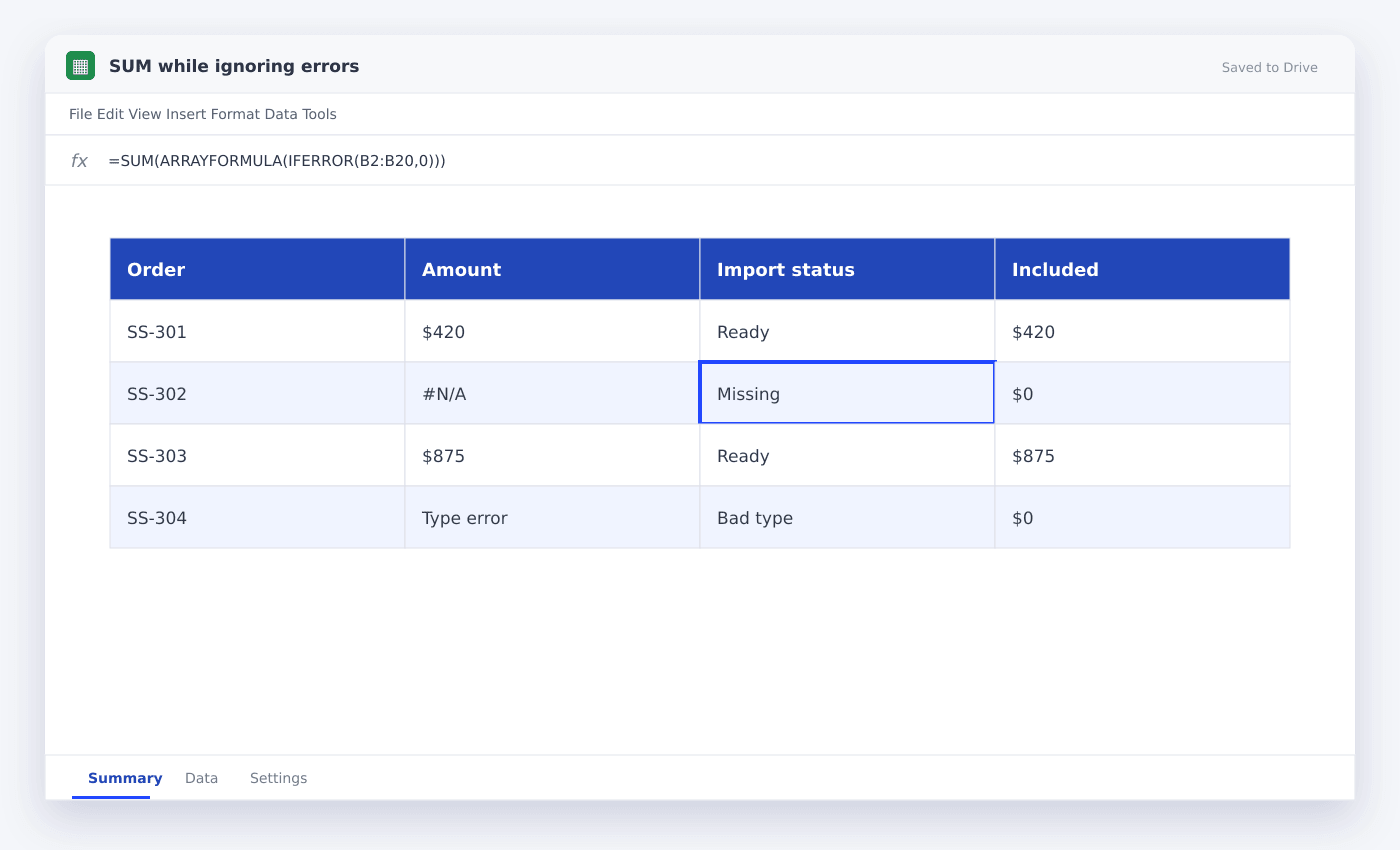Viewport: 1400px width, 850px height.
Task: Switch to the Data sheet tab
Action: tap(201, 778)
